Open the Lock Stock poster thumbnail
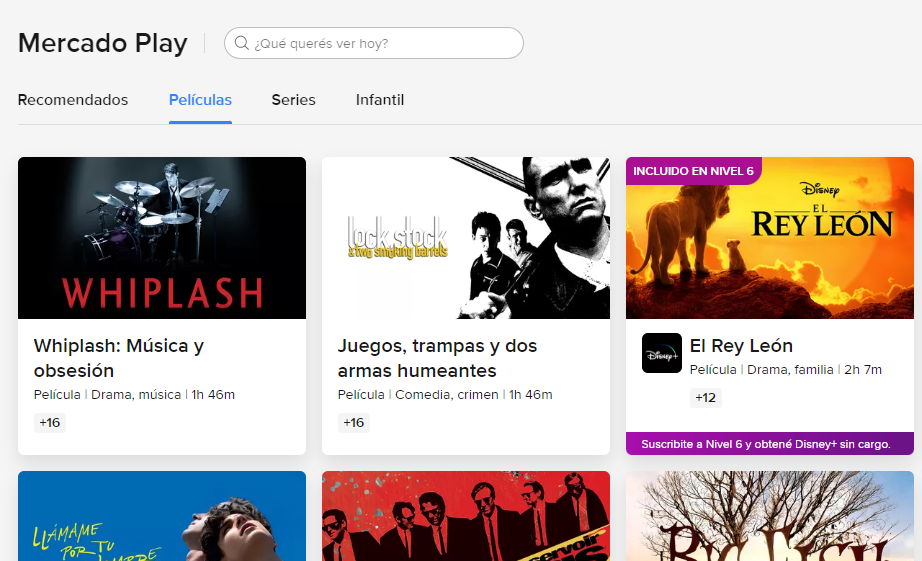Viewport: 922px width, 561px height. coord(466,238)
